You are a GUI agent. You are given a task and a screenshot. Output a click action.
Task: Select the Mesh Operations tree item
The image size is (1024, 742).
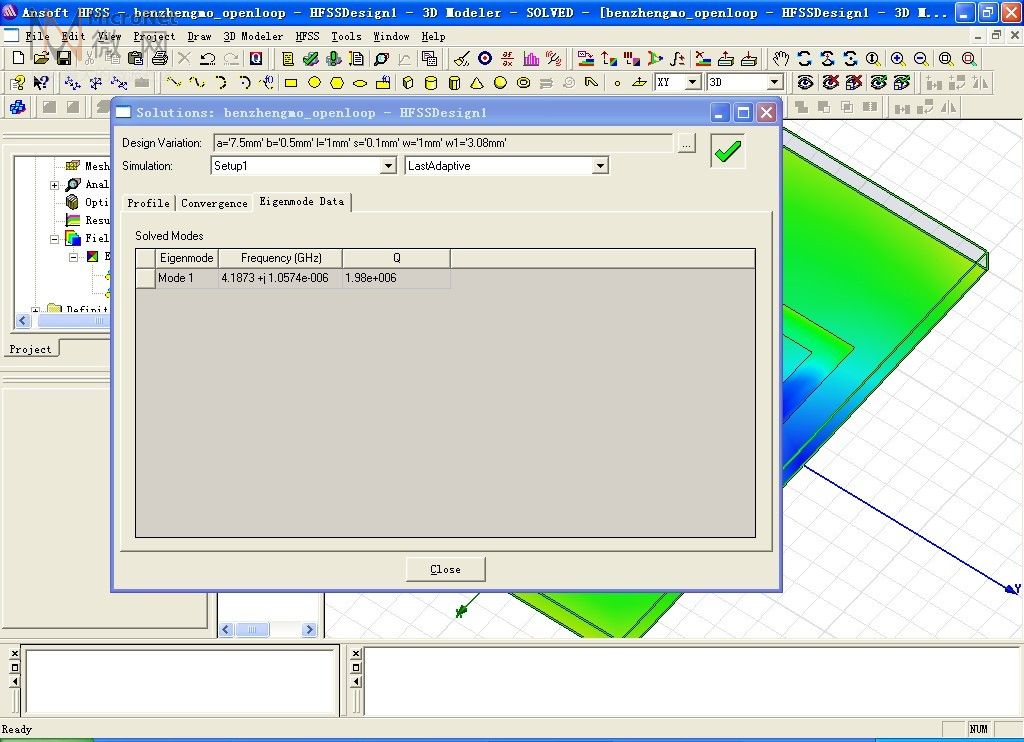click(88, 166)
